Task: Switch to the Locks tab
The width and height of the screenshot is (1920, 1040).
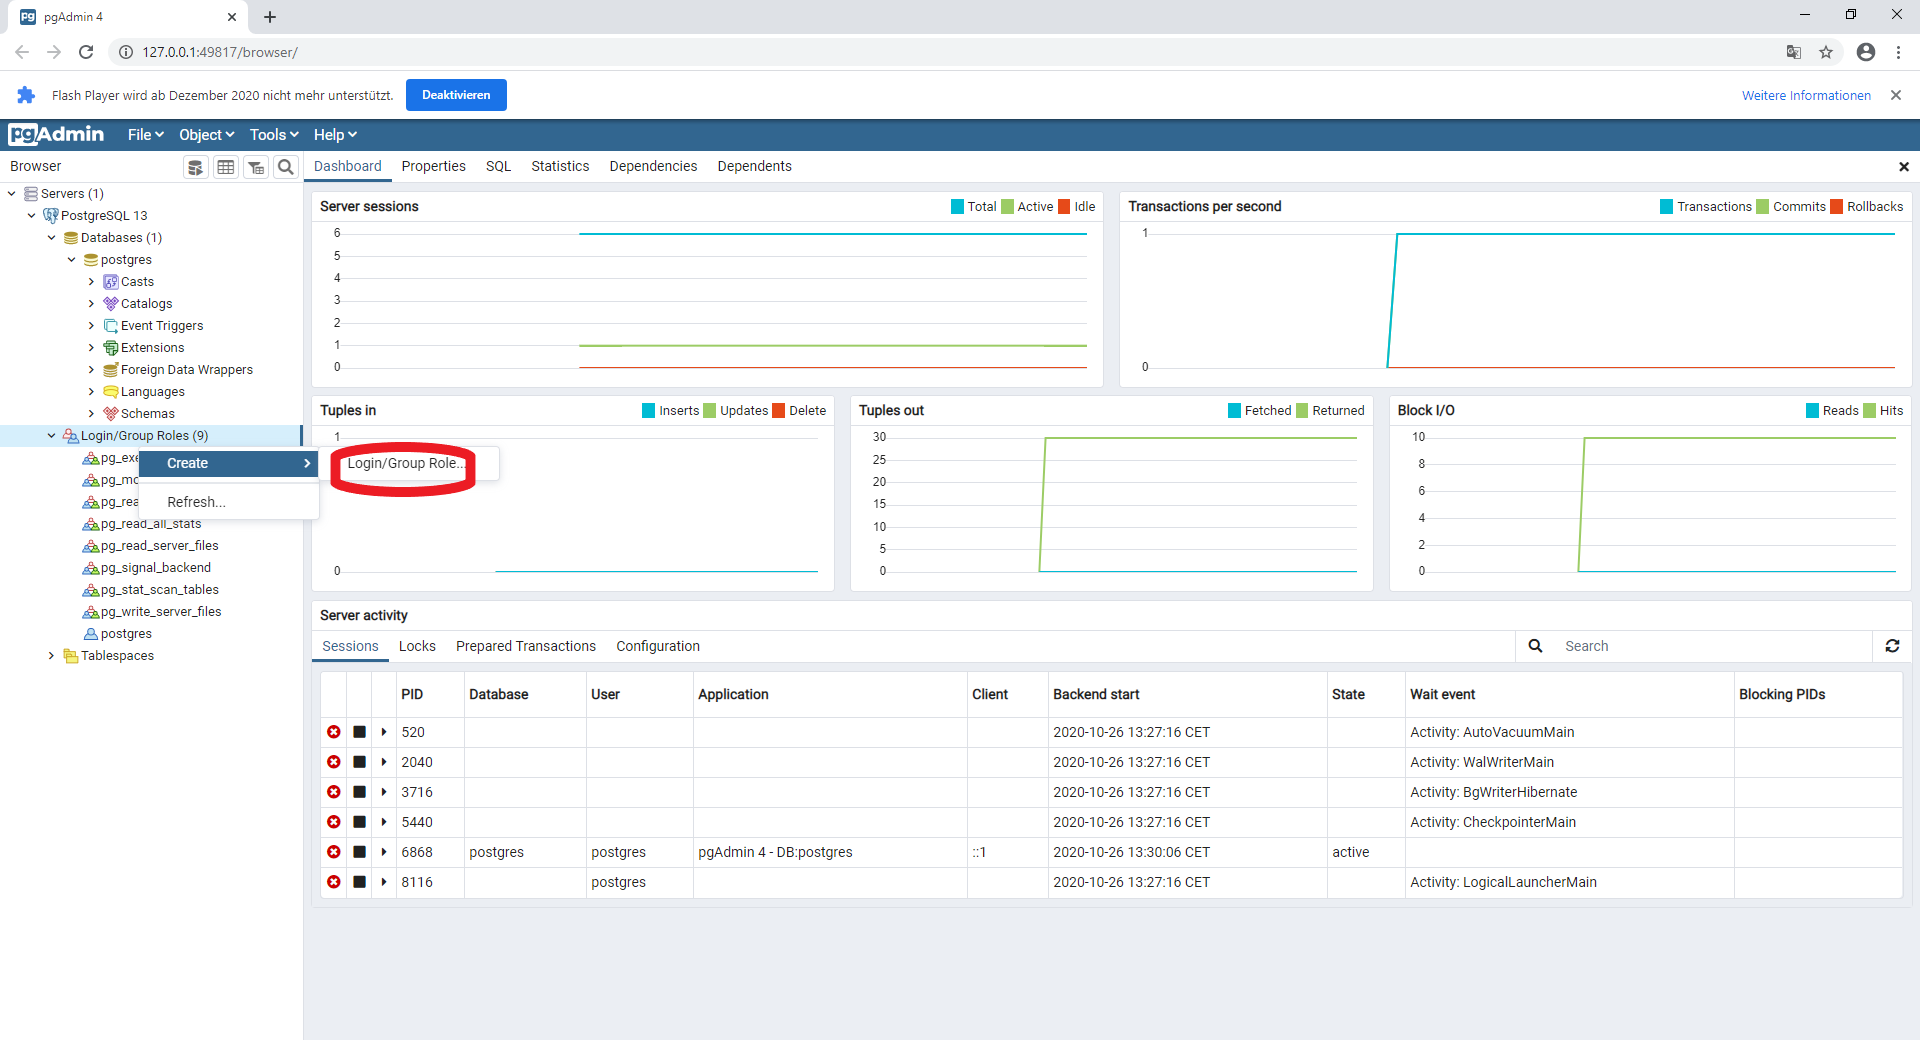Action: (x=417, y=647)
